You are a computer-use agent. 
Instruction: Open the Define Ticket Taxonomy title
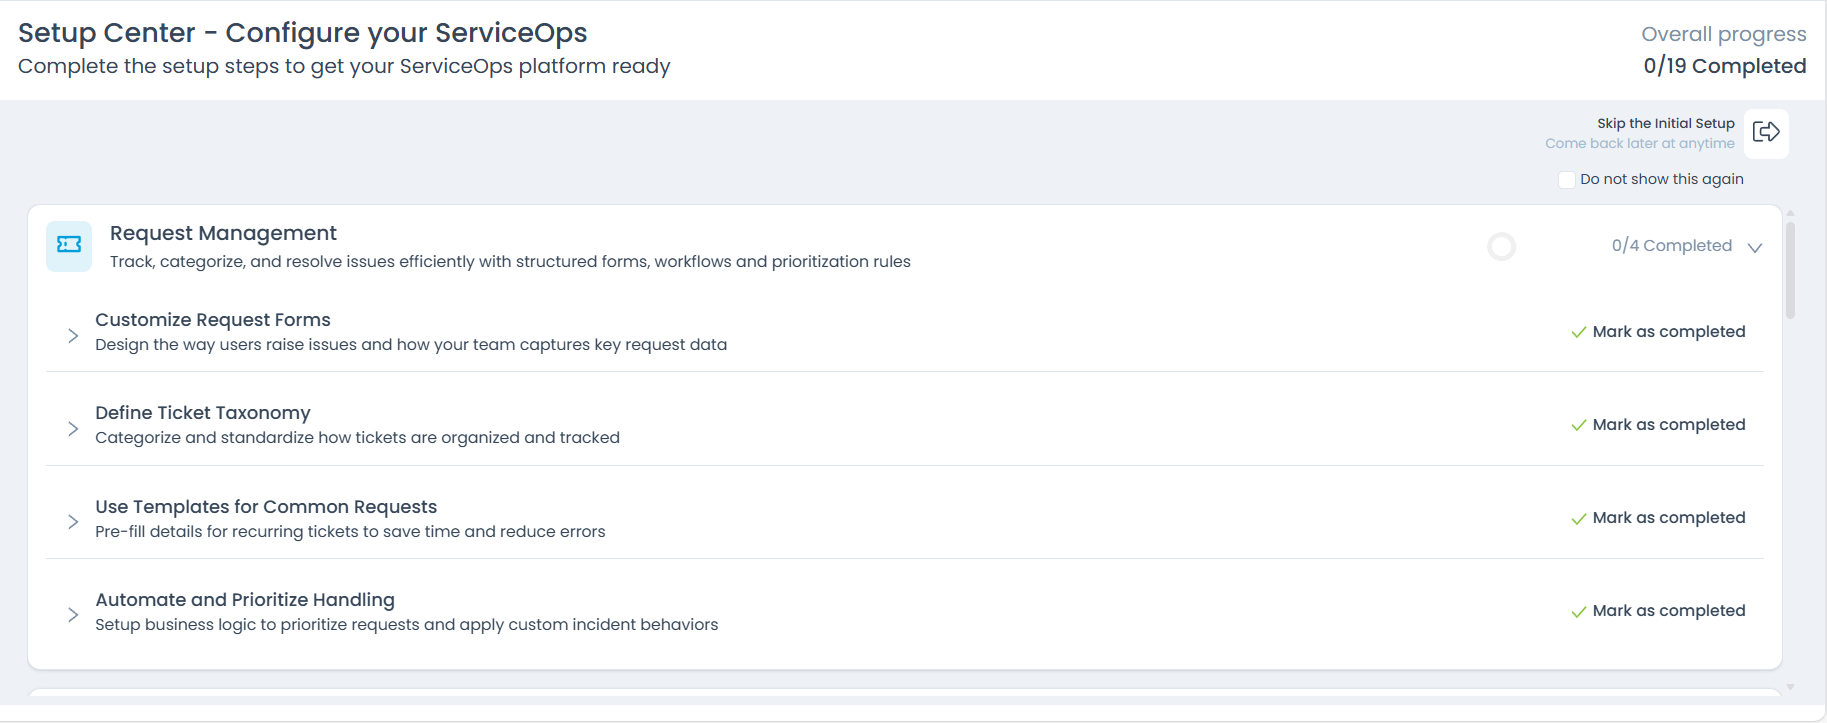(203, 413)
